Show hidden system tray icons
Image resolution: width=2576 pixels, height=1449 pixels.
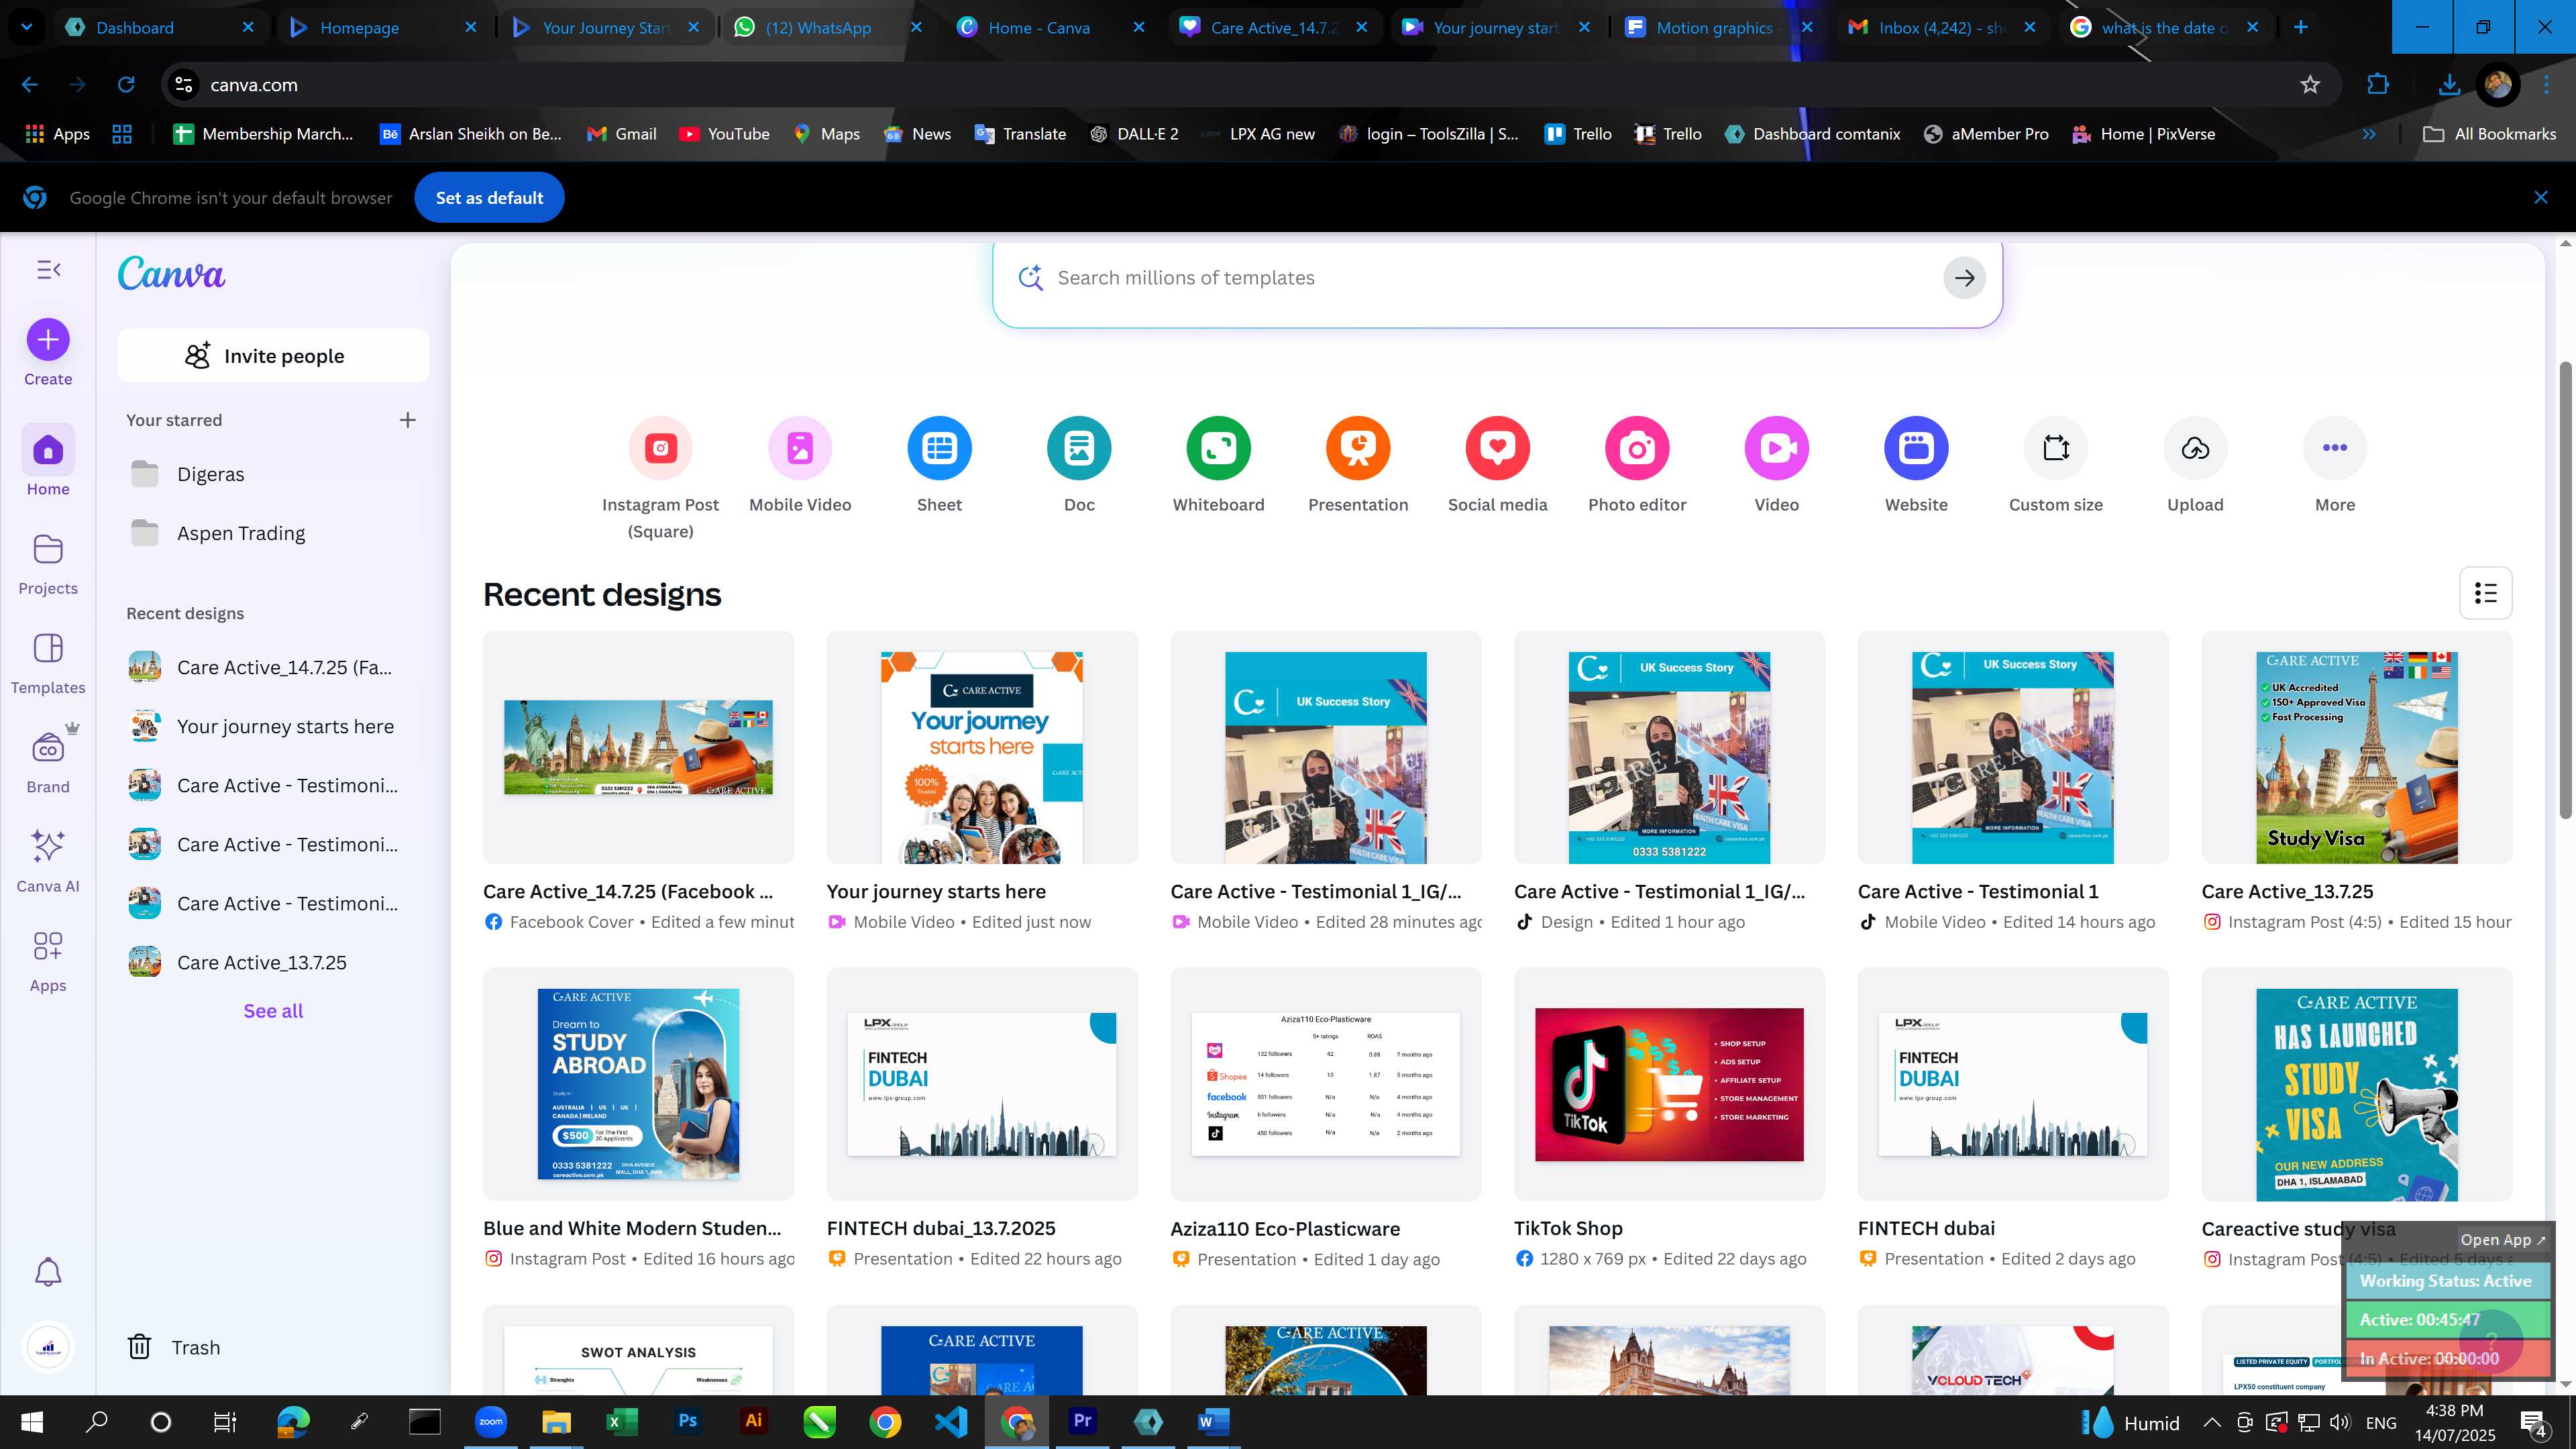click(x=2211, y=1422)
